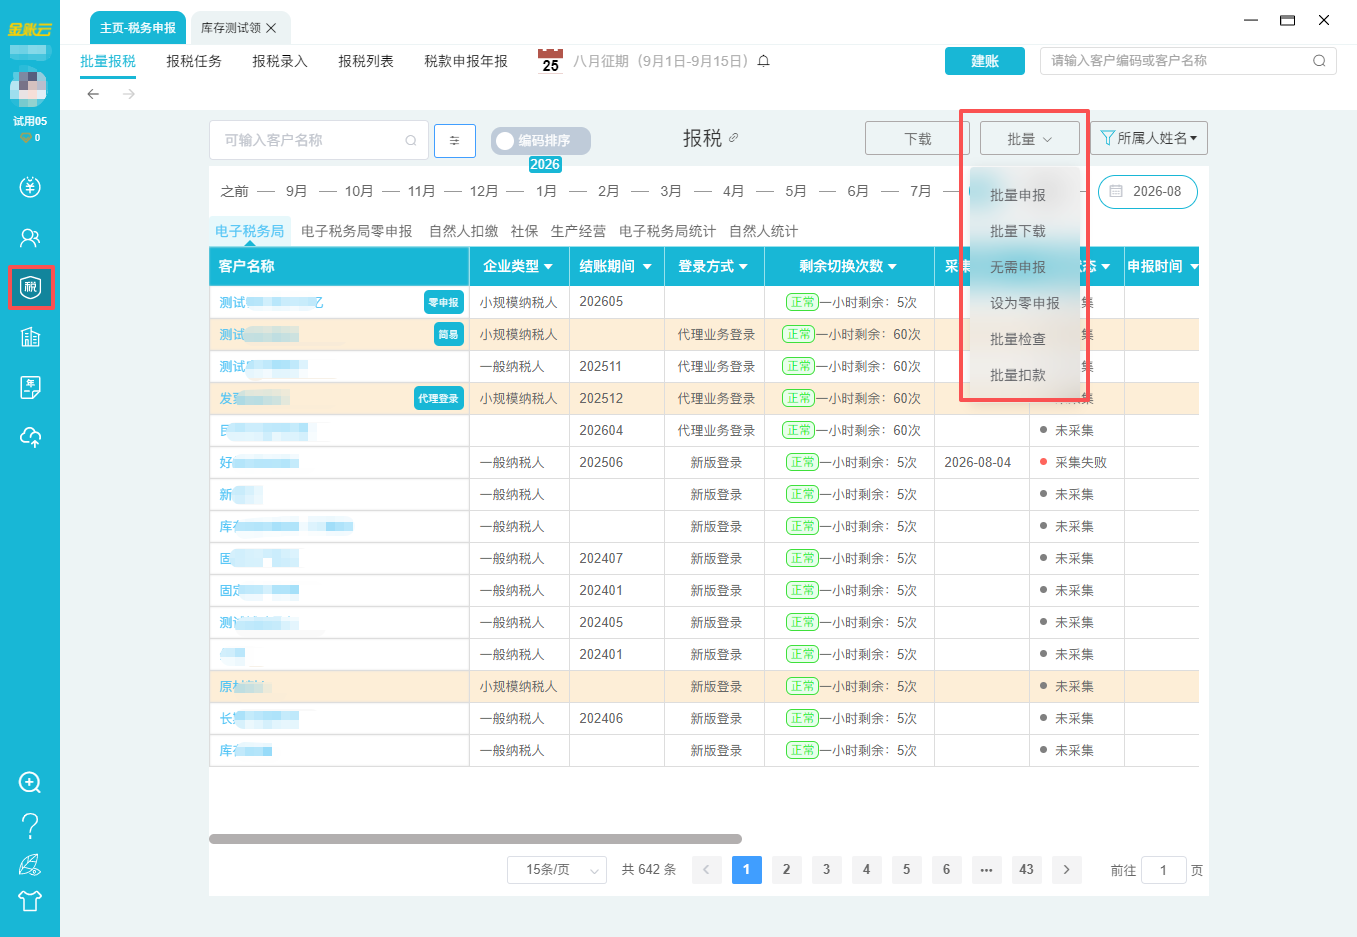
Task: Switch to the 报税任务 tab
Action: [x=194, y=61]
